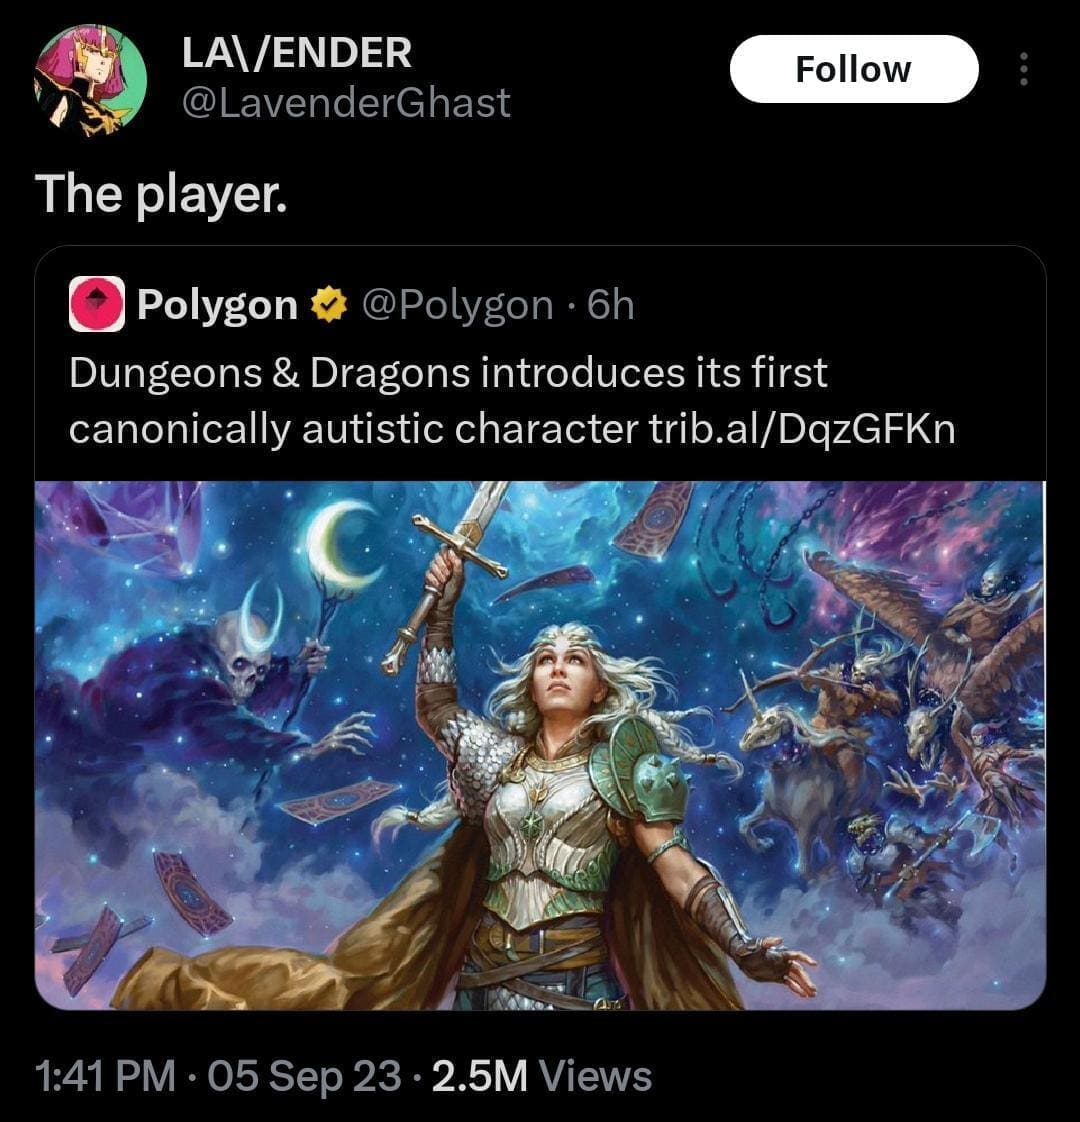Viewport: 1080px width, 1122px height.
Task: Click Polygon's gold verified badge
Action: (x=329, y=305)
